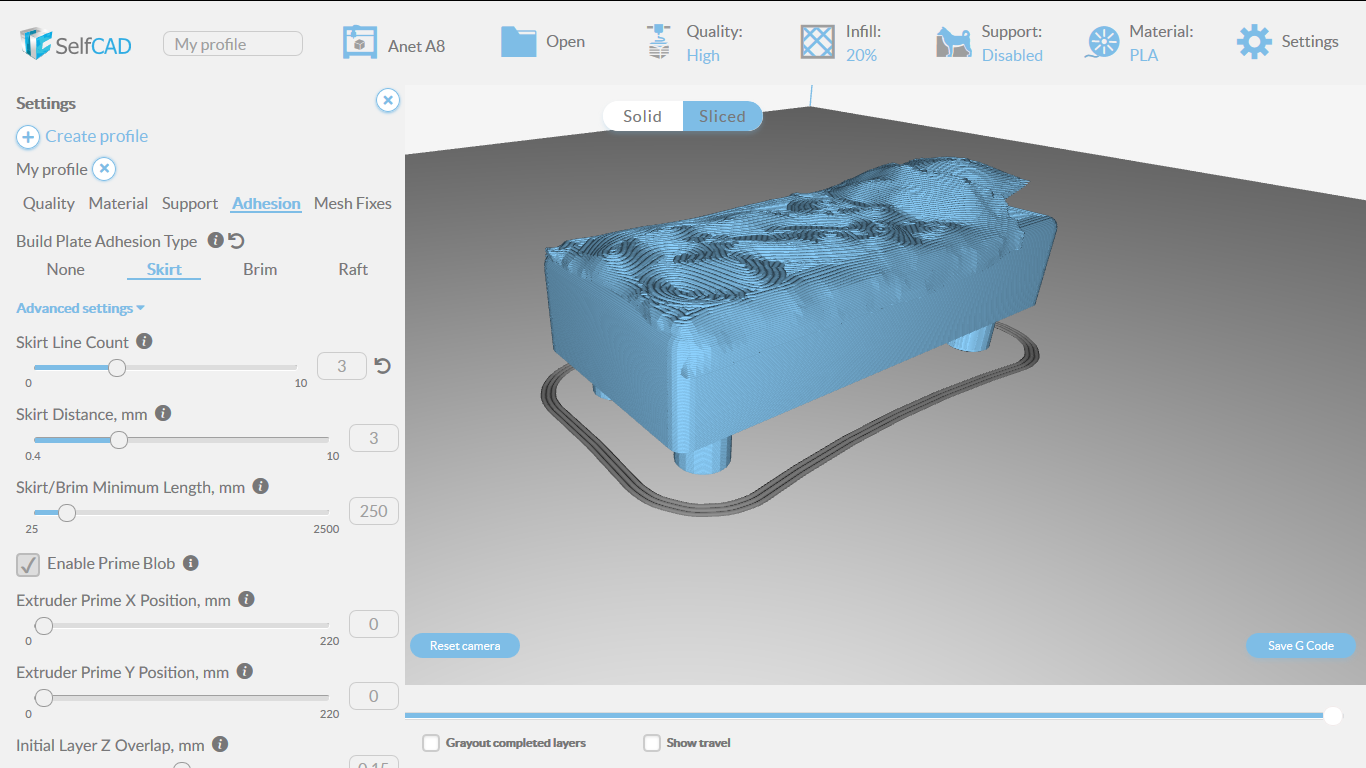Click the Infill pattern icon

click(817, 41)
